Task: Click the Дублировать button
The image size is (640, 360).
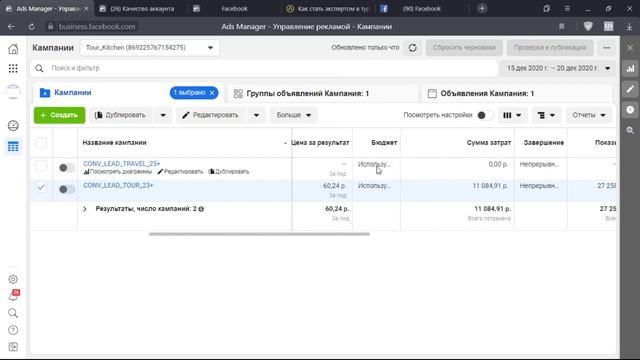Action: (120, 116)
